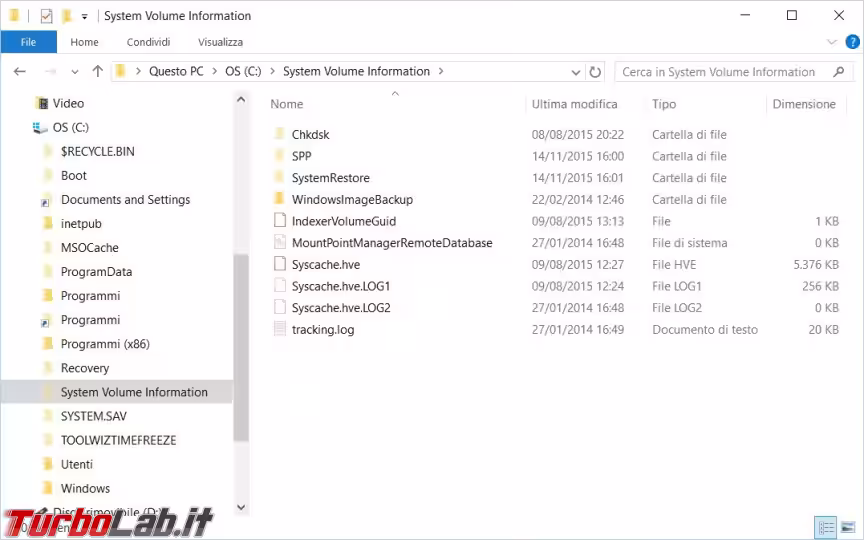Switch to Details view icon in status bar
The image size is (864, 540).
point(825,528)
